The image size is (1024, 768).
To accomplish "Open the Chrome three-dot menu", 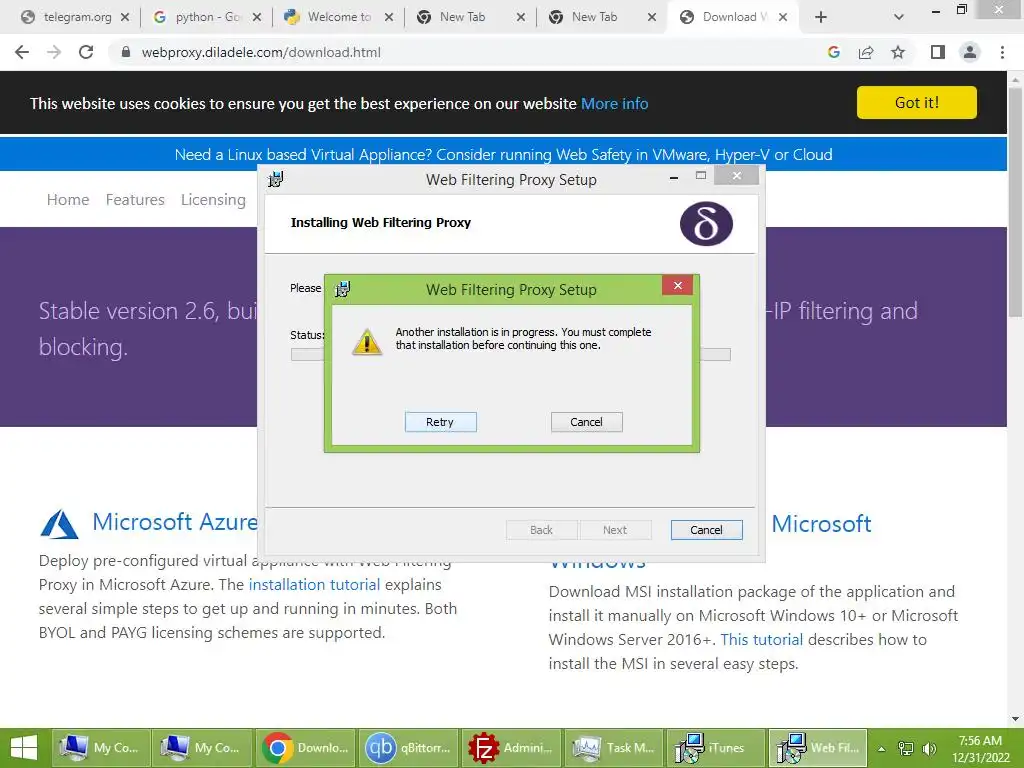I will tap(1002, 52).
